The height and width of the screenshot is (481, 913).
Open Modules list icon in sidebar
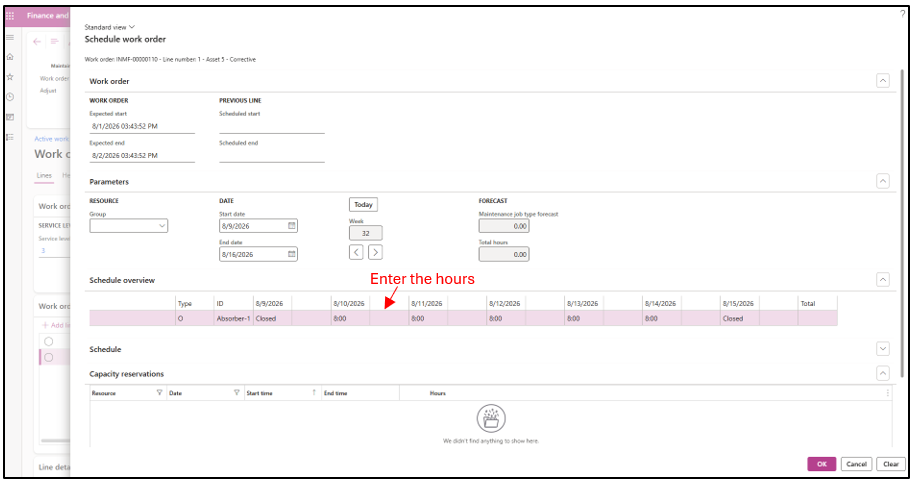coord(10,137)
